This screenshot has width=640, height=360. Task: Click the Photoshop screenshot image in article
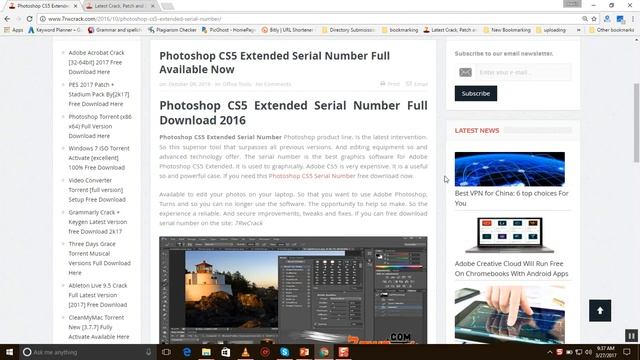point(293,290)
